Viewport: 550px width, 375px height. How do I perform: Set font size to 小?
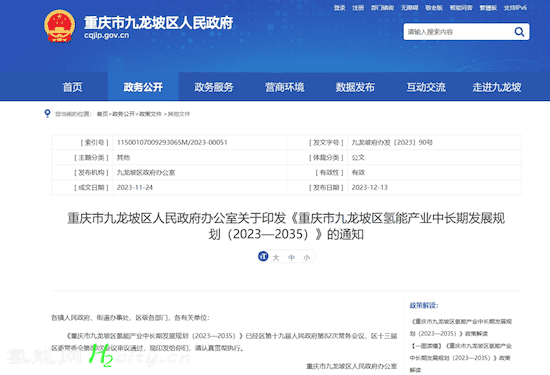pos(307,258)
